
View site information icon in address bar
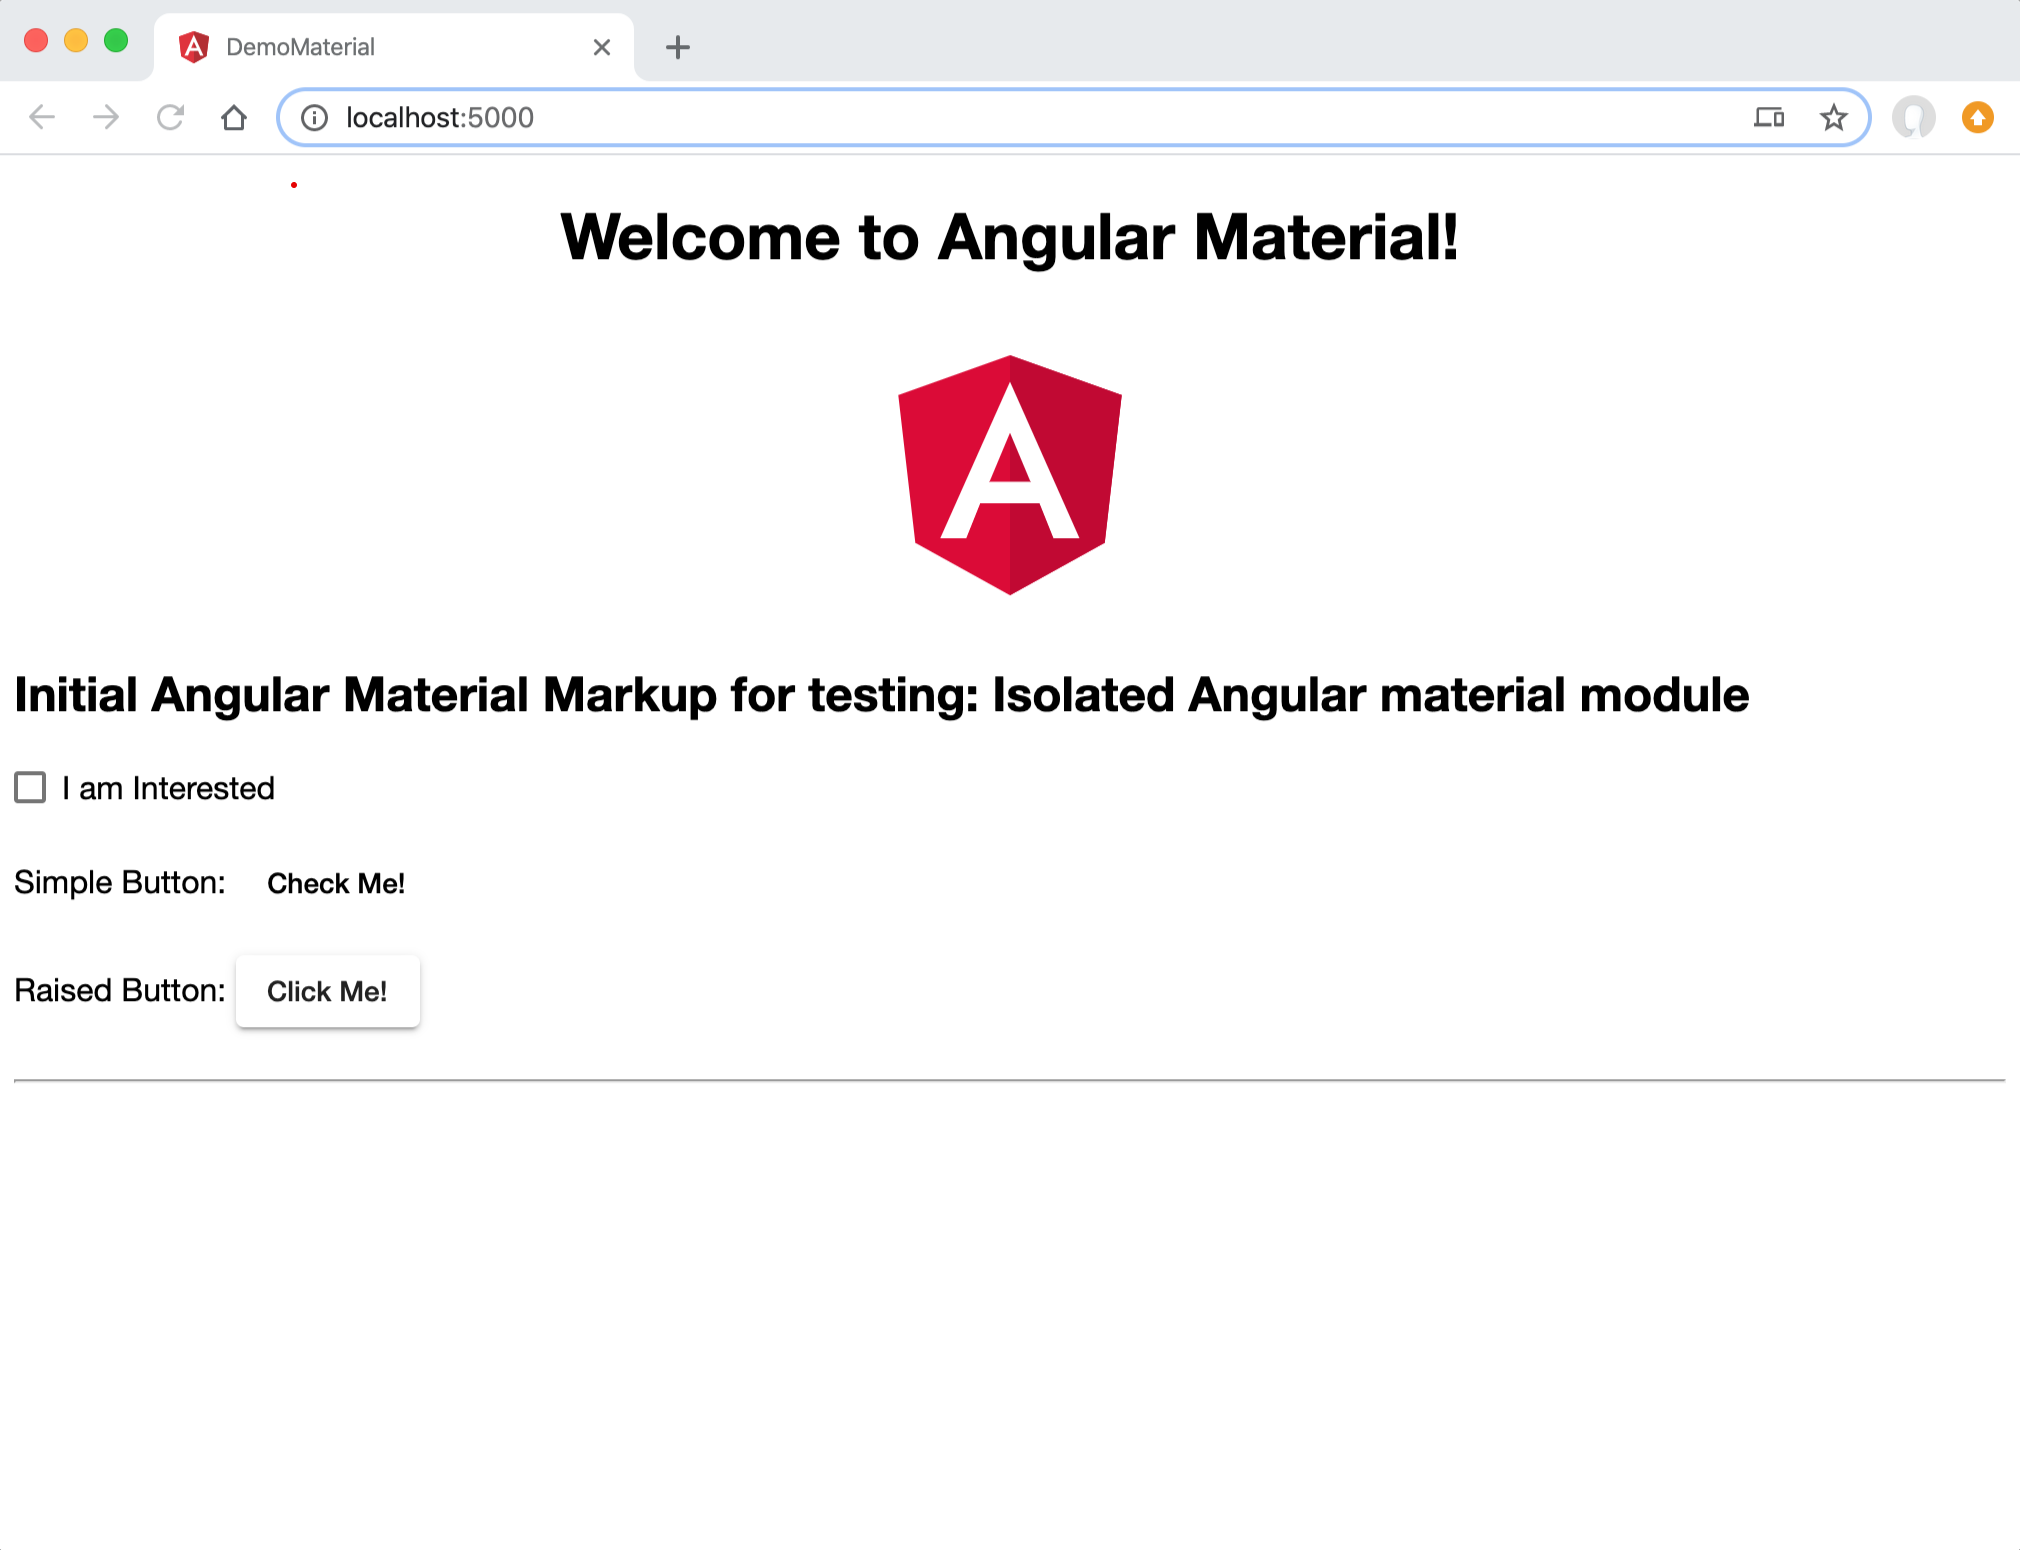point(314,118)
